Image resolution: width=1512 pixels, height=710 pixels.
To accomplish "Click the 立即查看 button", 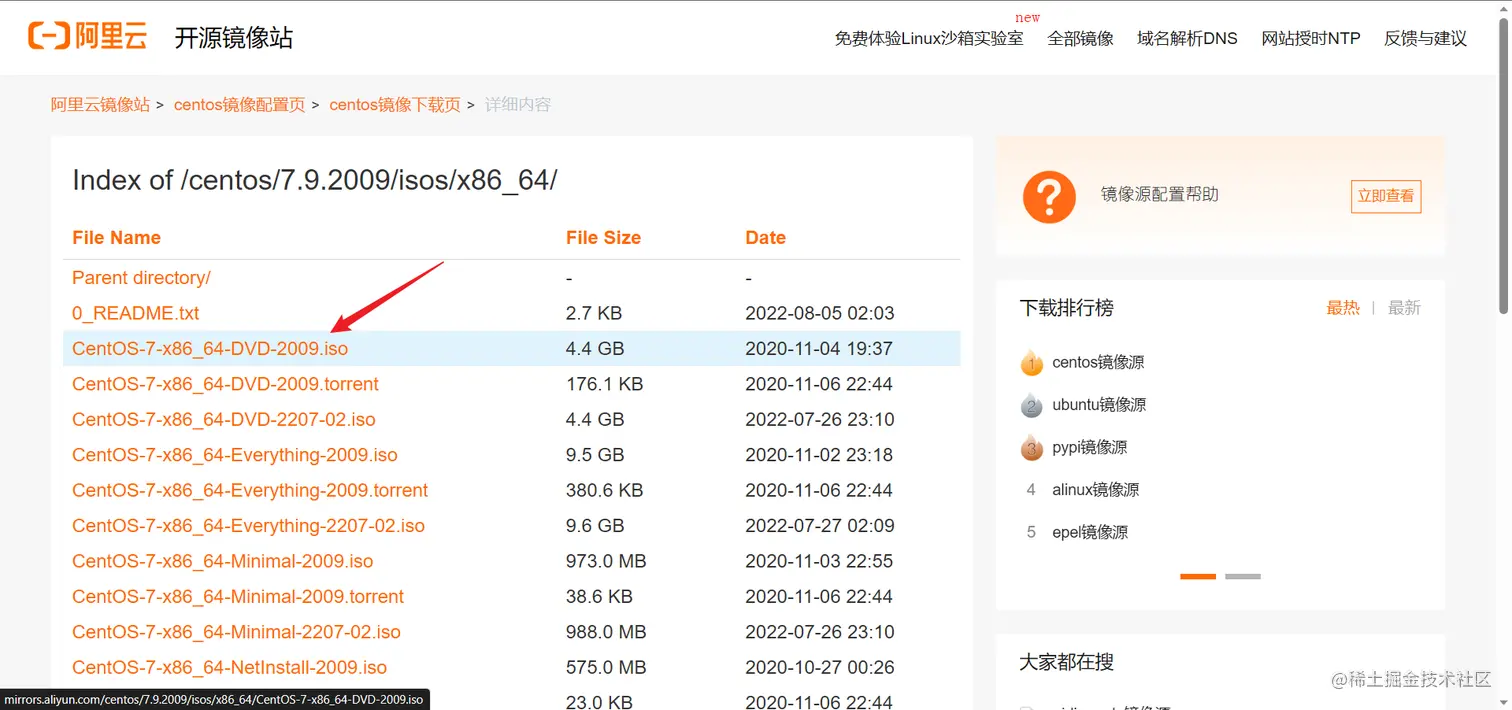I will click(1385, 196).
